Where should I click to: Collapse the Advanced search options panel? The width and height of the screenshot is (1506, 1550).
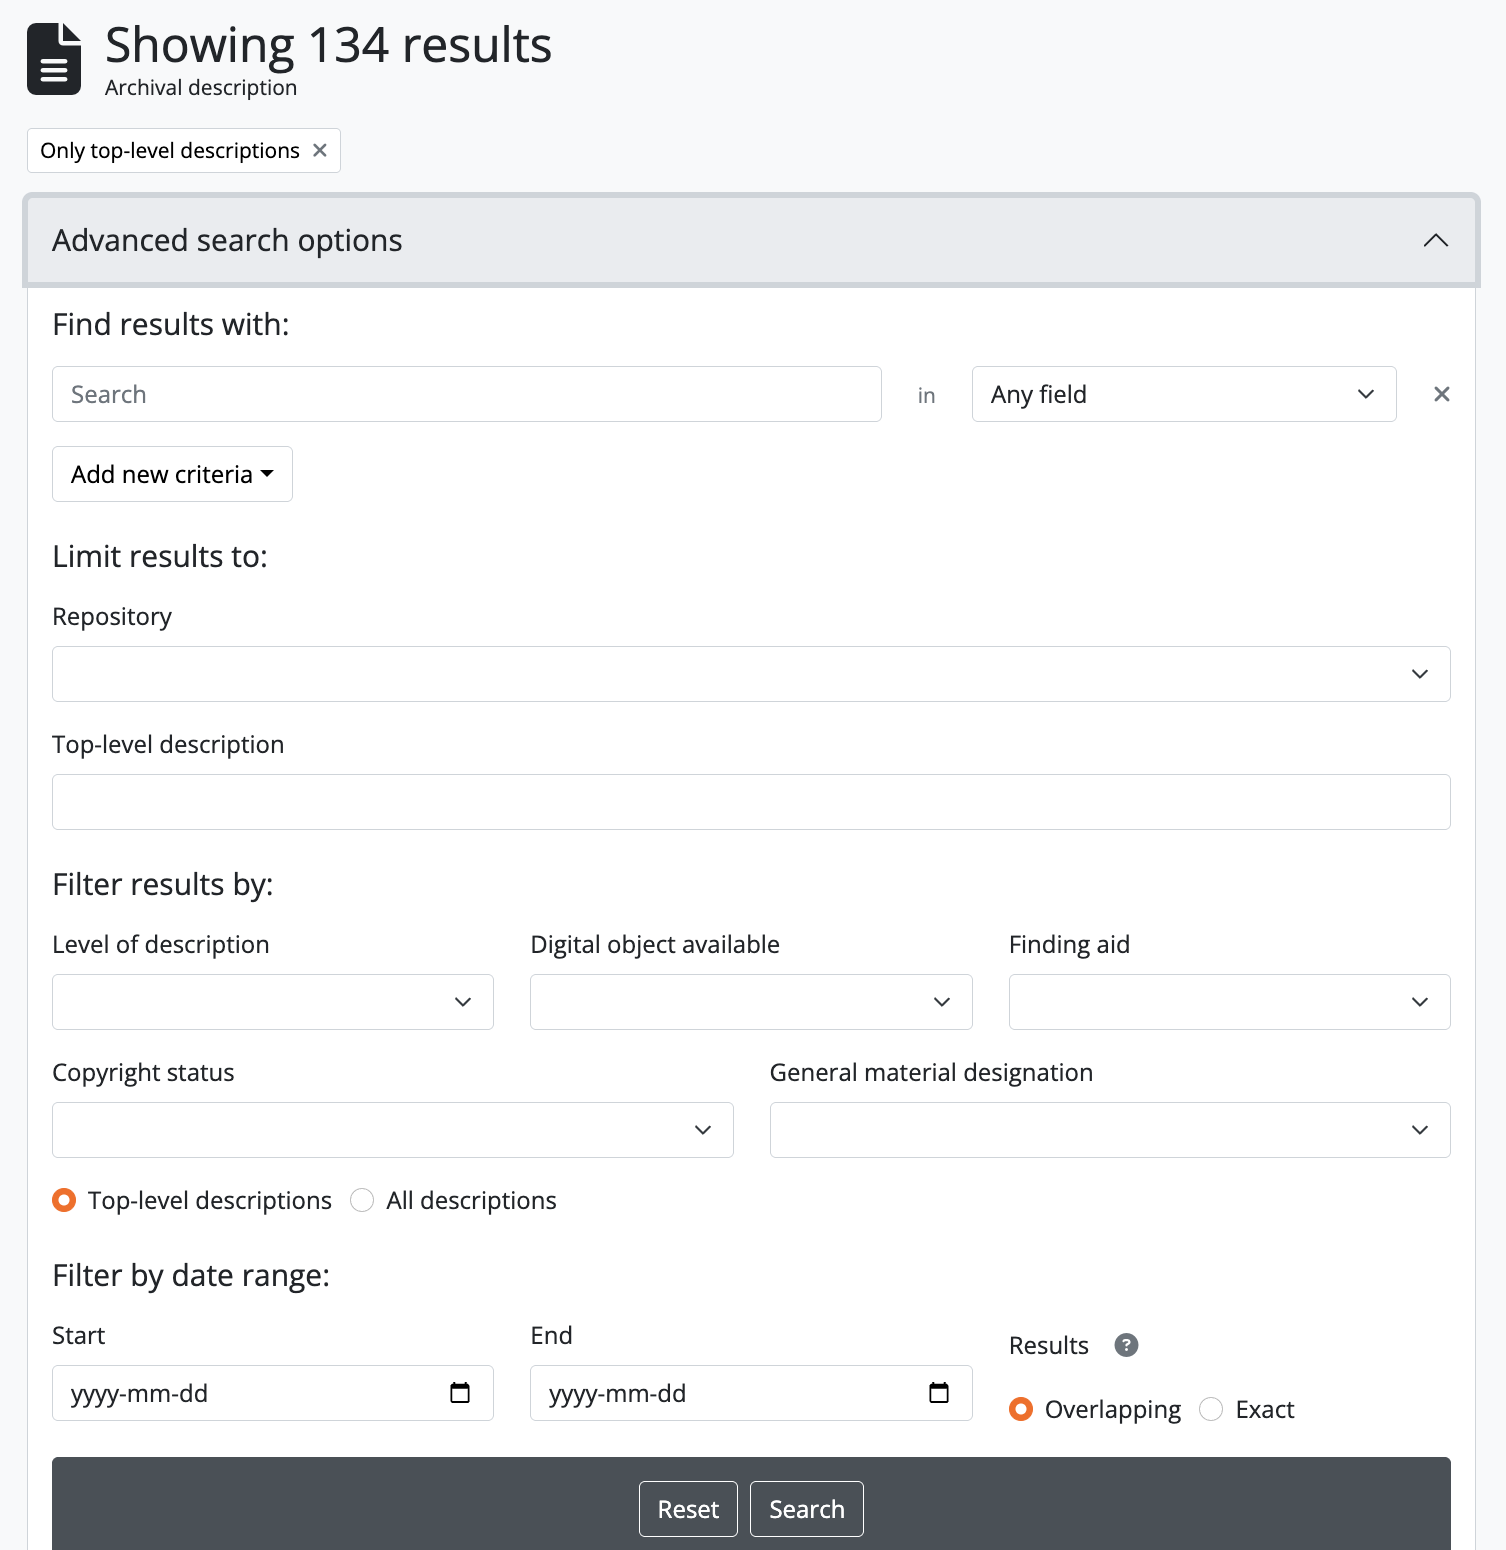(x=1435, y=240)
